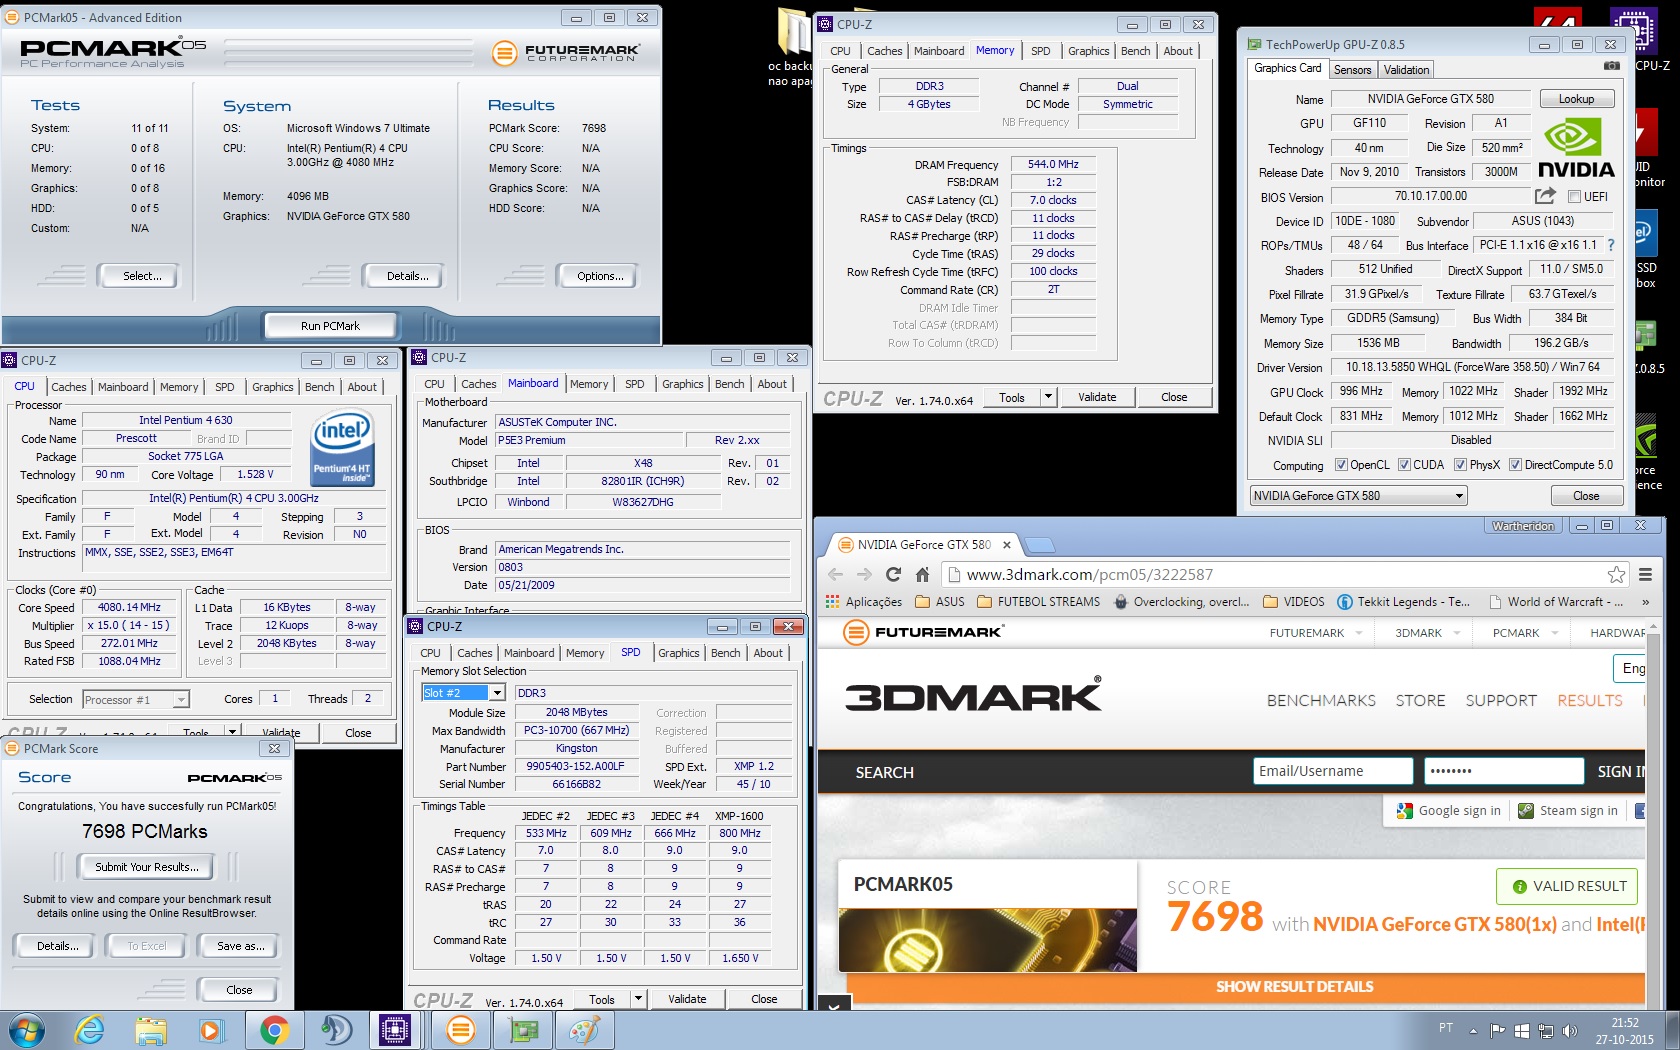Viewport: 1680px width, 1050px height.
Task: Click Run PCMark button
Action: click(330, 326)
